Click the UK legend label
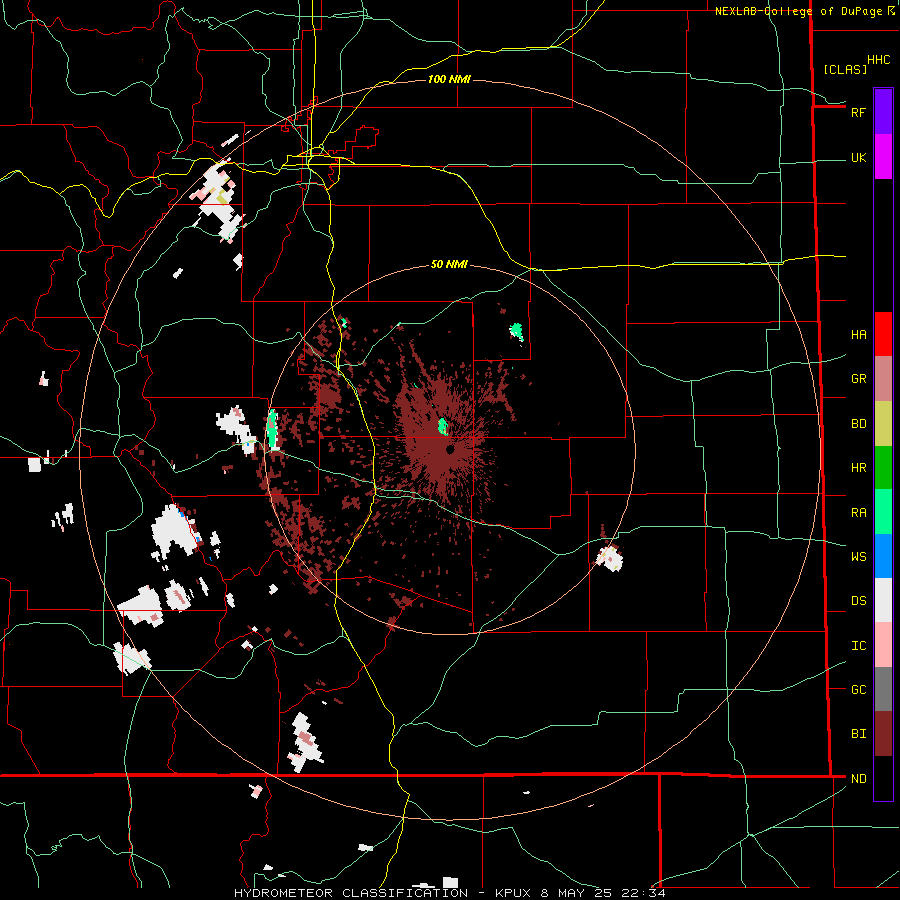 point(858,158)
